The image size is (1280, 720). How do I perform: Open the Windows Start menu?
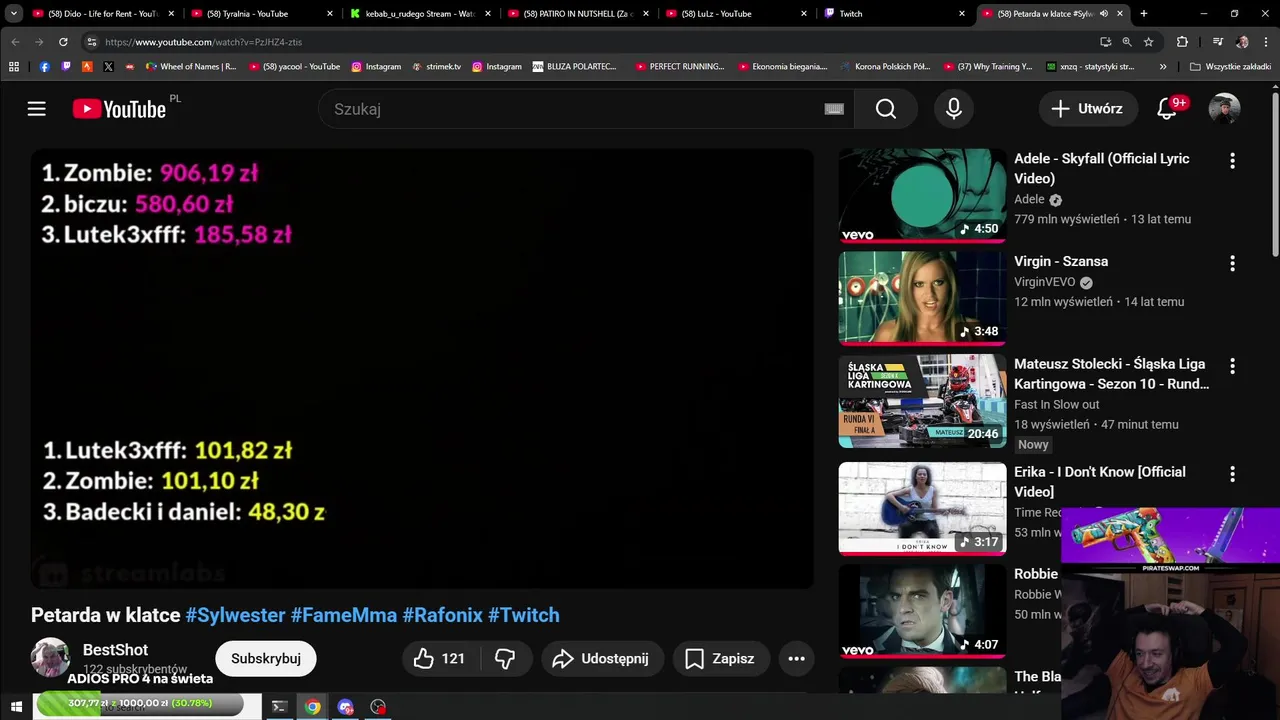(16, 707)
